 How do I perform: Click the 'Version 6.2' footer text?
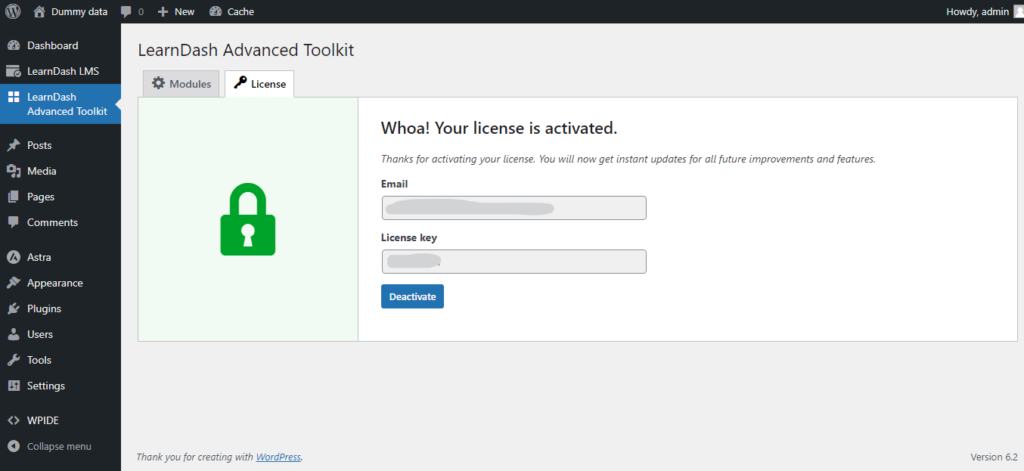[x=994, y=457]
